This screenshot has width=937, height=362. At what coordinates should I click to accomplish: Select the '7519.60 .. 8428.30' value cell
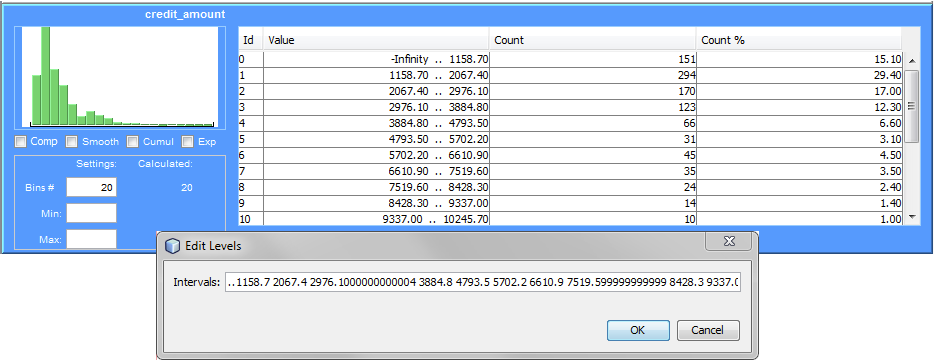pos(376,187)
